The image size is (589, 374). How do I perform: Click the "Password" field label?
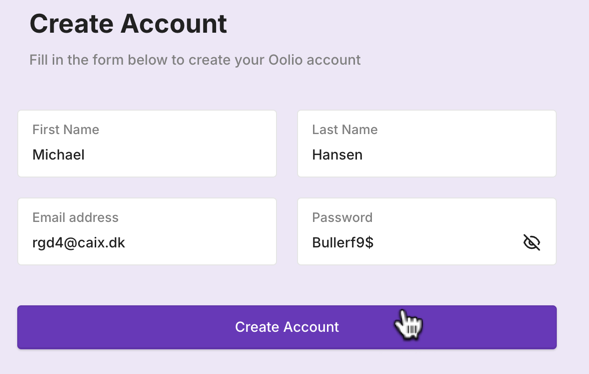(342, 217)
